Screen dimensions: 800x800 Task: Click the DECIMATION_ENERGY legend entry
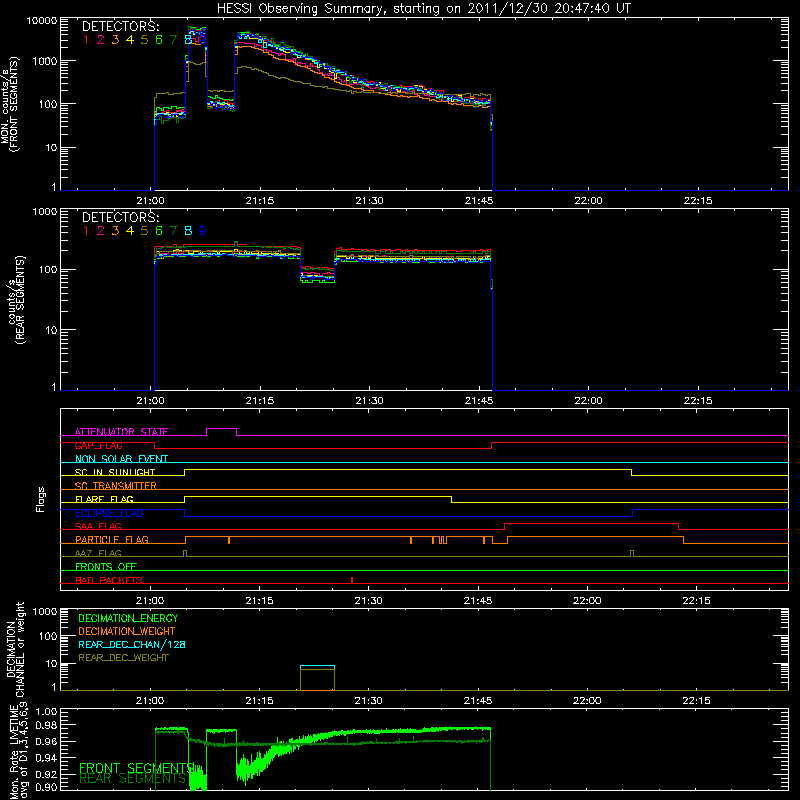pyautogui.click(x=128, y=618)
